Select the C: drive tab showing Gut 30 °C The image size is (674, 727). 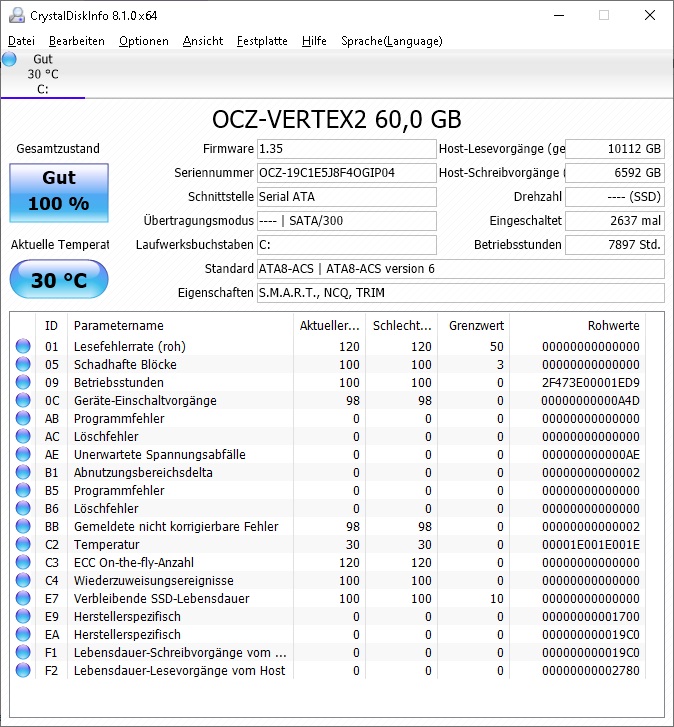pos(43,74)
